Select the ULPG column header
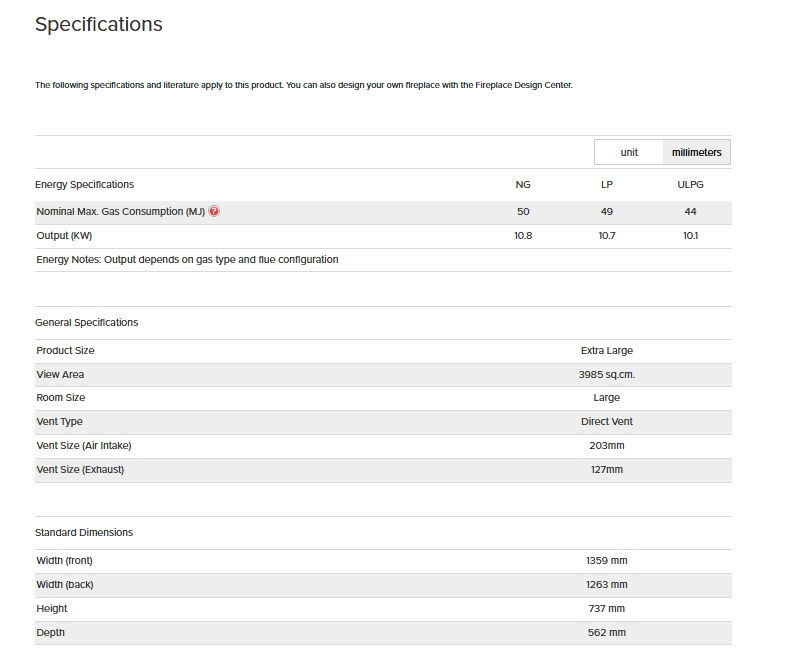The height and width of the screenshot is (669, 793). coord(690,185)
